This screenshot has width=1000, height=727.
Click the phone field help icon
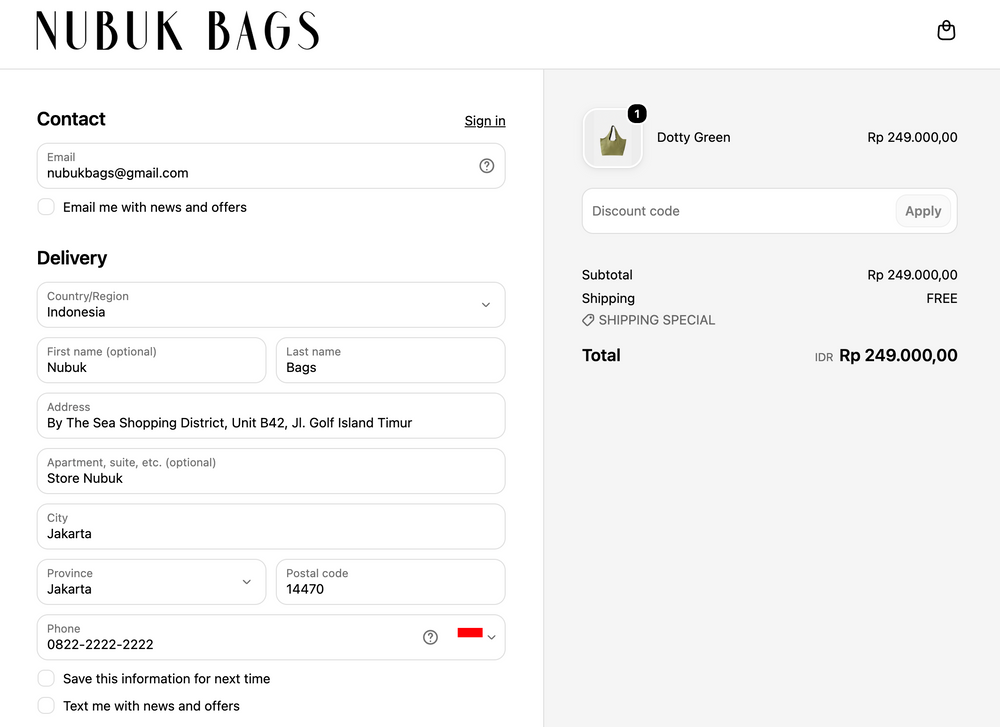click(x=430, y=637)
